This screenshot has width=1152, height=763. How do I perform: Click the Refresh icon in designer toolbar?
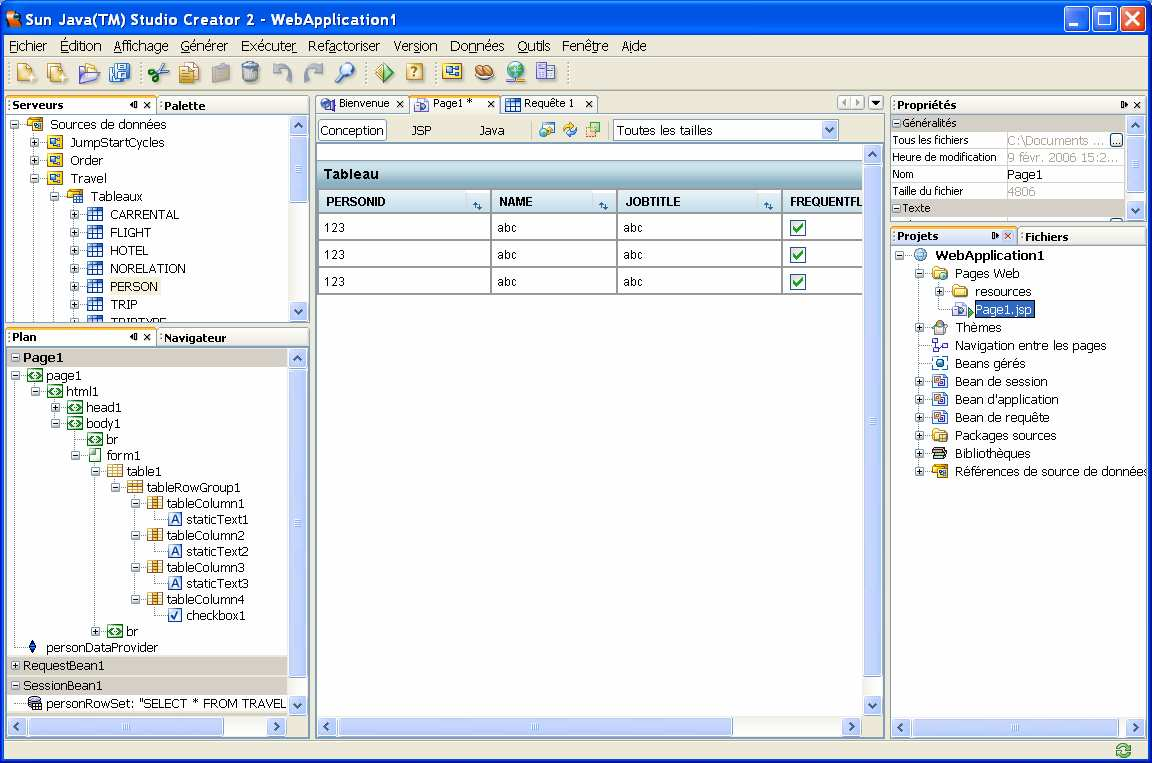pyautogui.click(x=570, y=130)
